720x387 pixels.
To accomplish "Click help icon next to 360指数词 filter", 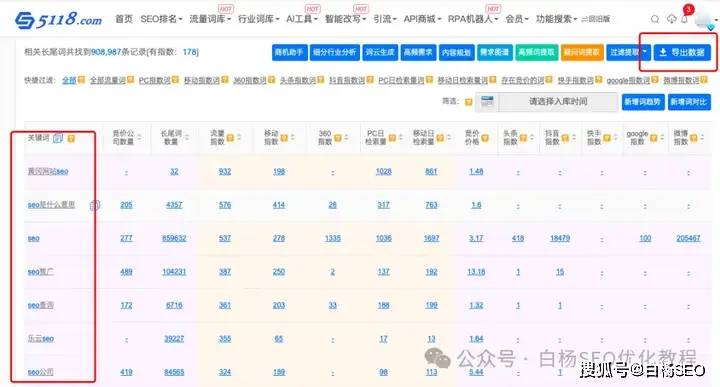I will point(271,80).
